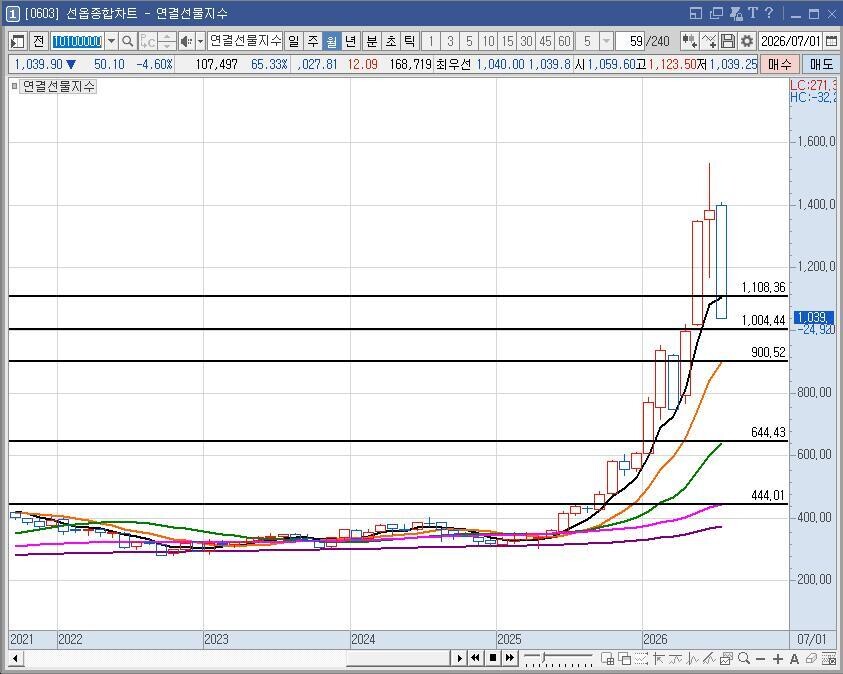Click the overlapping windows icon at bottom
Image resolution: width=843 pixels, height=674 pixels.
[624, 658]
